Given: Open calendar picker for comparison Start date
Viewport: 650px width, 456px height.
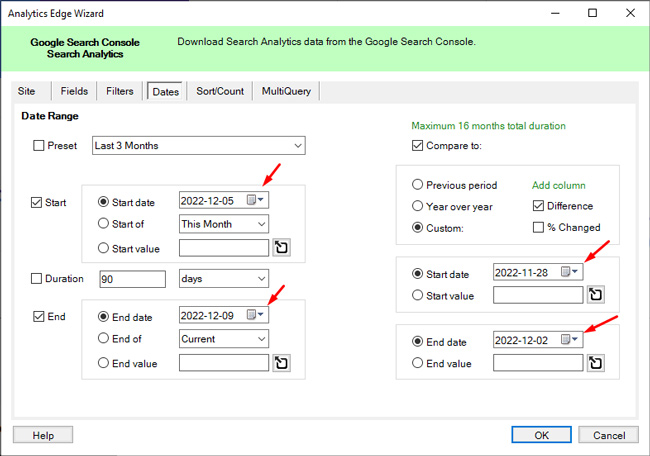Looking at the screenshot, I should [x=570, y=272].
